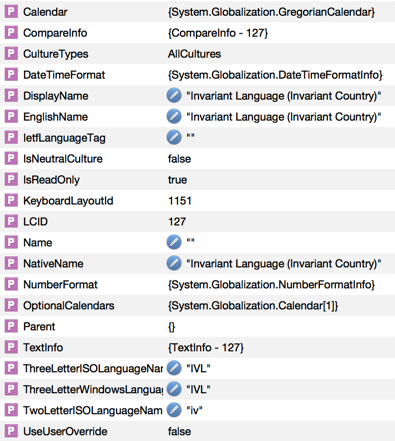The image size is (395, 441).
Task: Click the property icon beside Calendar
Action: pos(11,12)
